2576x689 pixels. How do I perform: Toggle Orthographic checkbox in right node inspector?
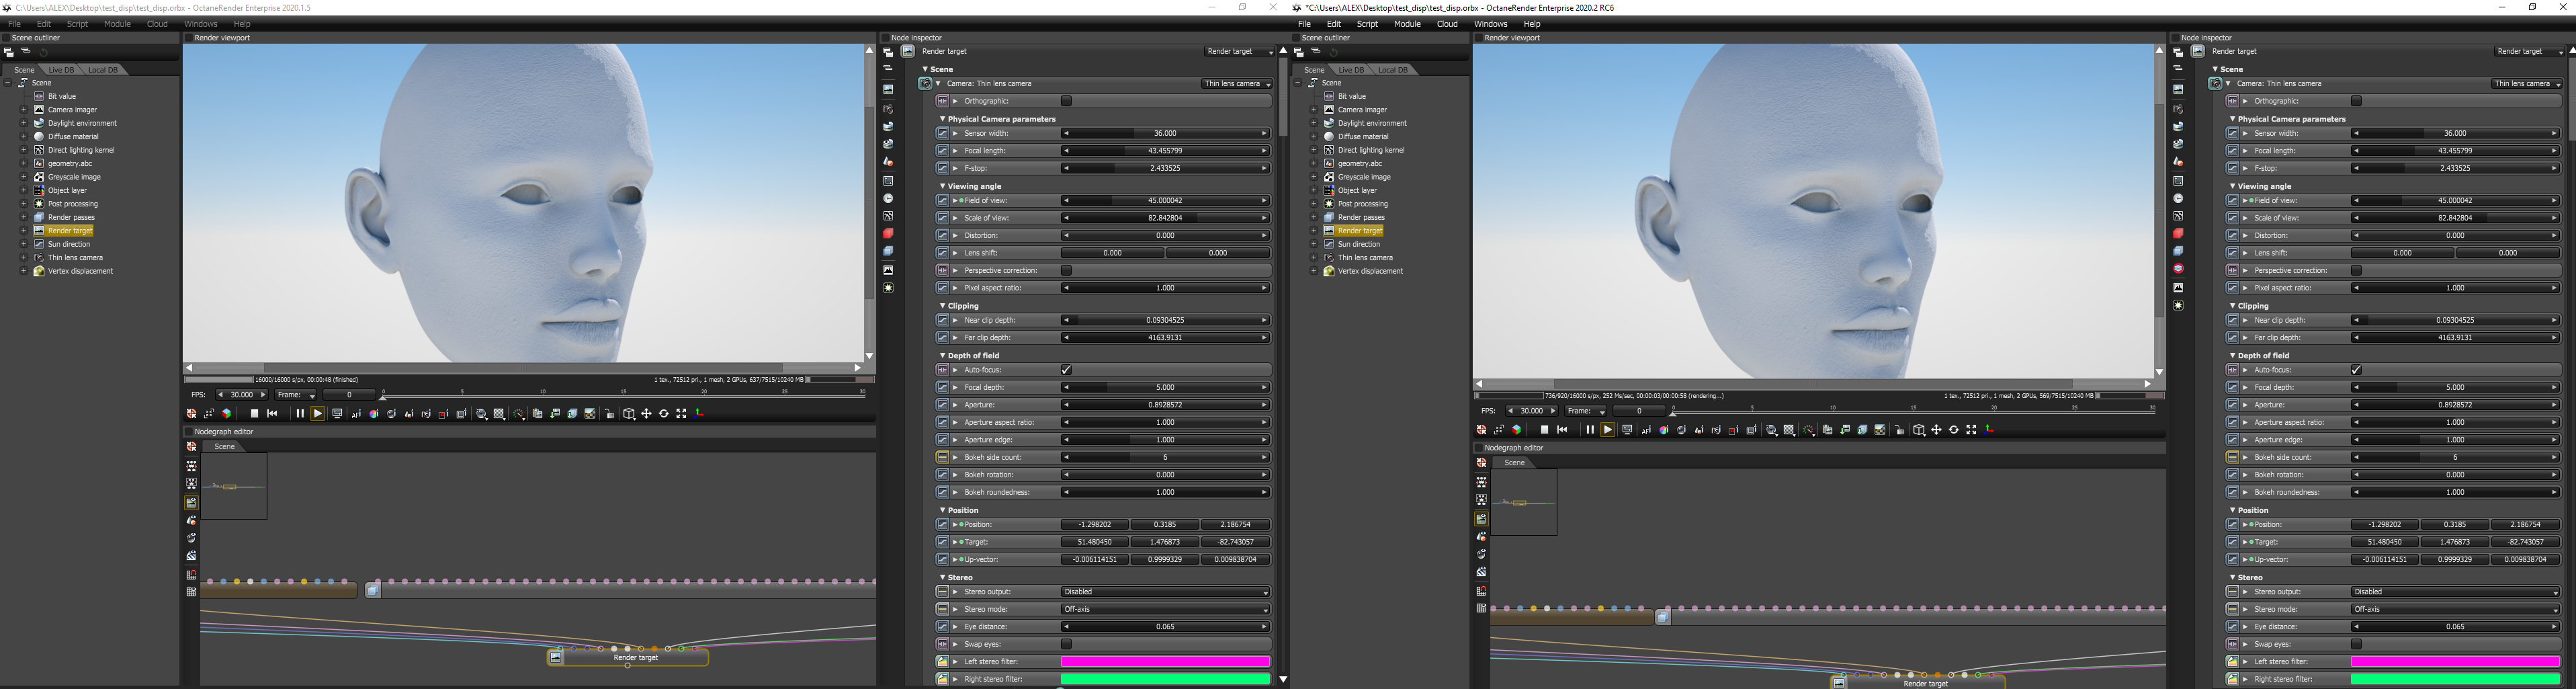(x=2356, y=101)
